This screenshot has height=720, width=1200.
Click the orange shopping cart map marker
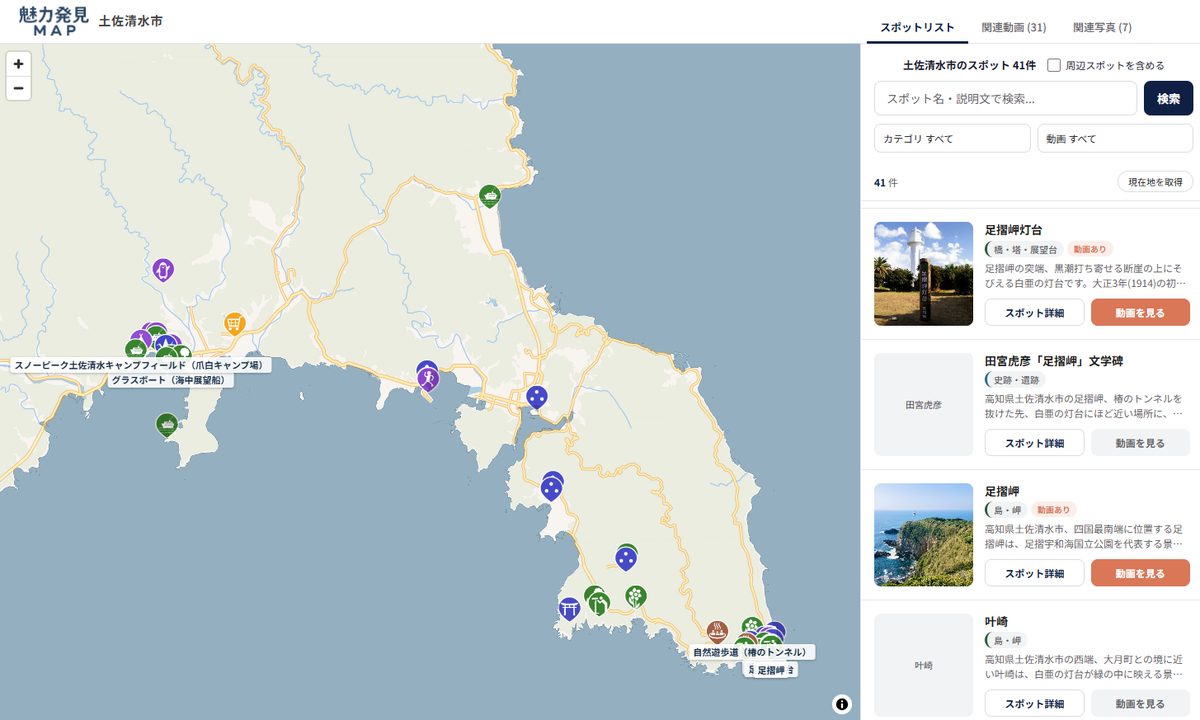pyautogui.click(x=234, y=323)
